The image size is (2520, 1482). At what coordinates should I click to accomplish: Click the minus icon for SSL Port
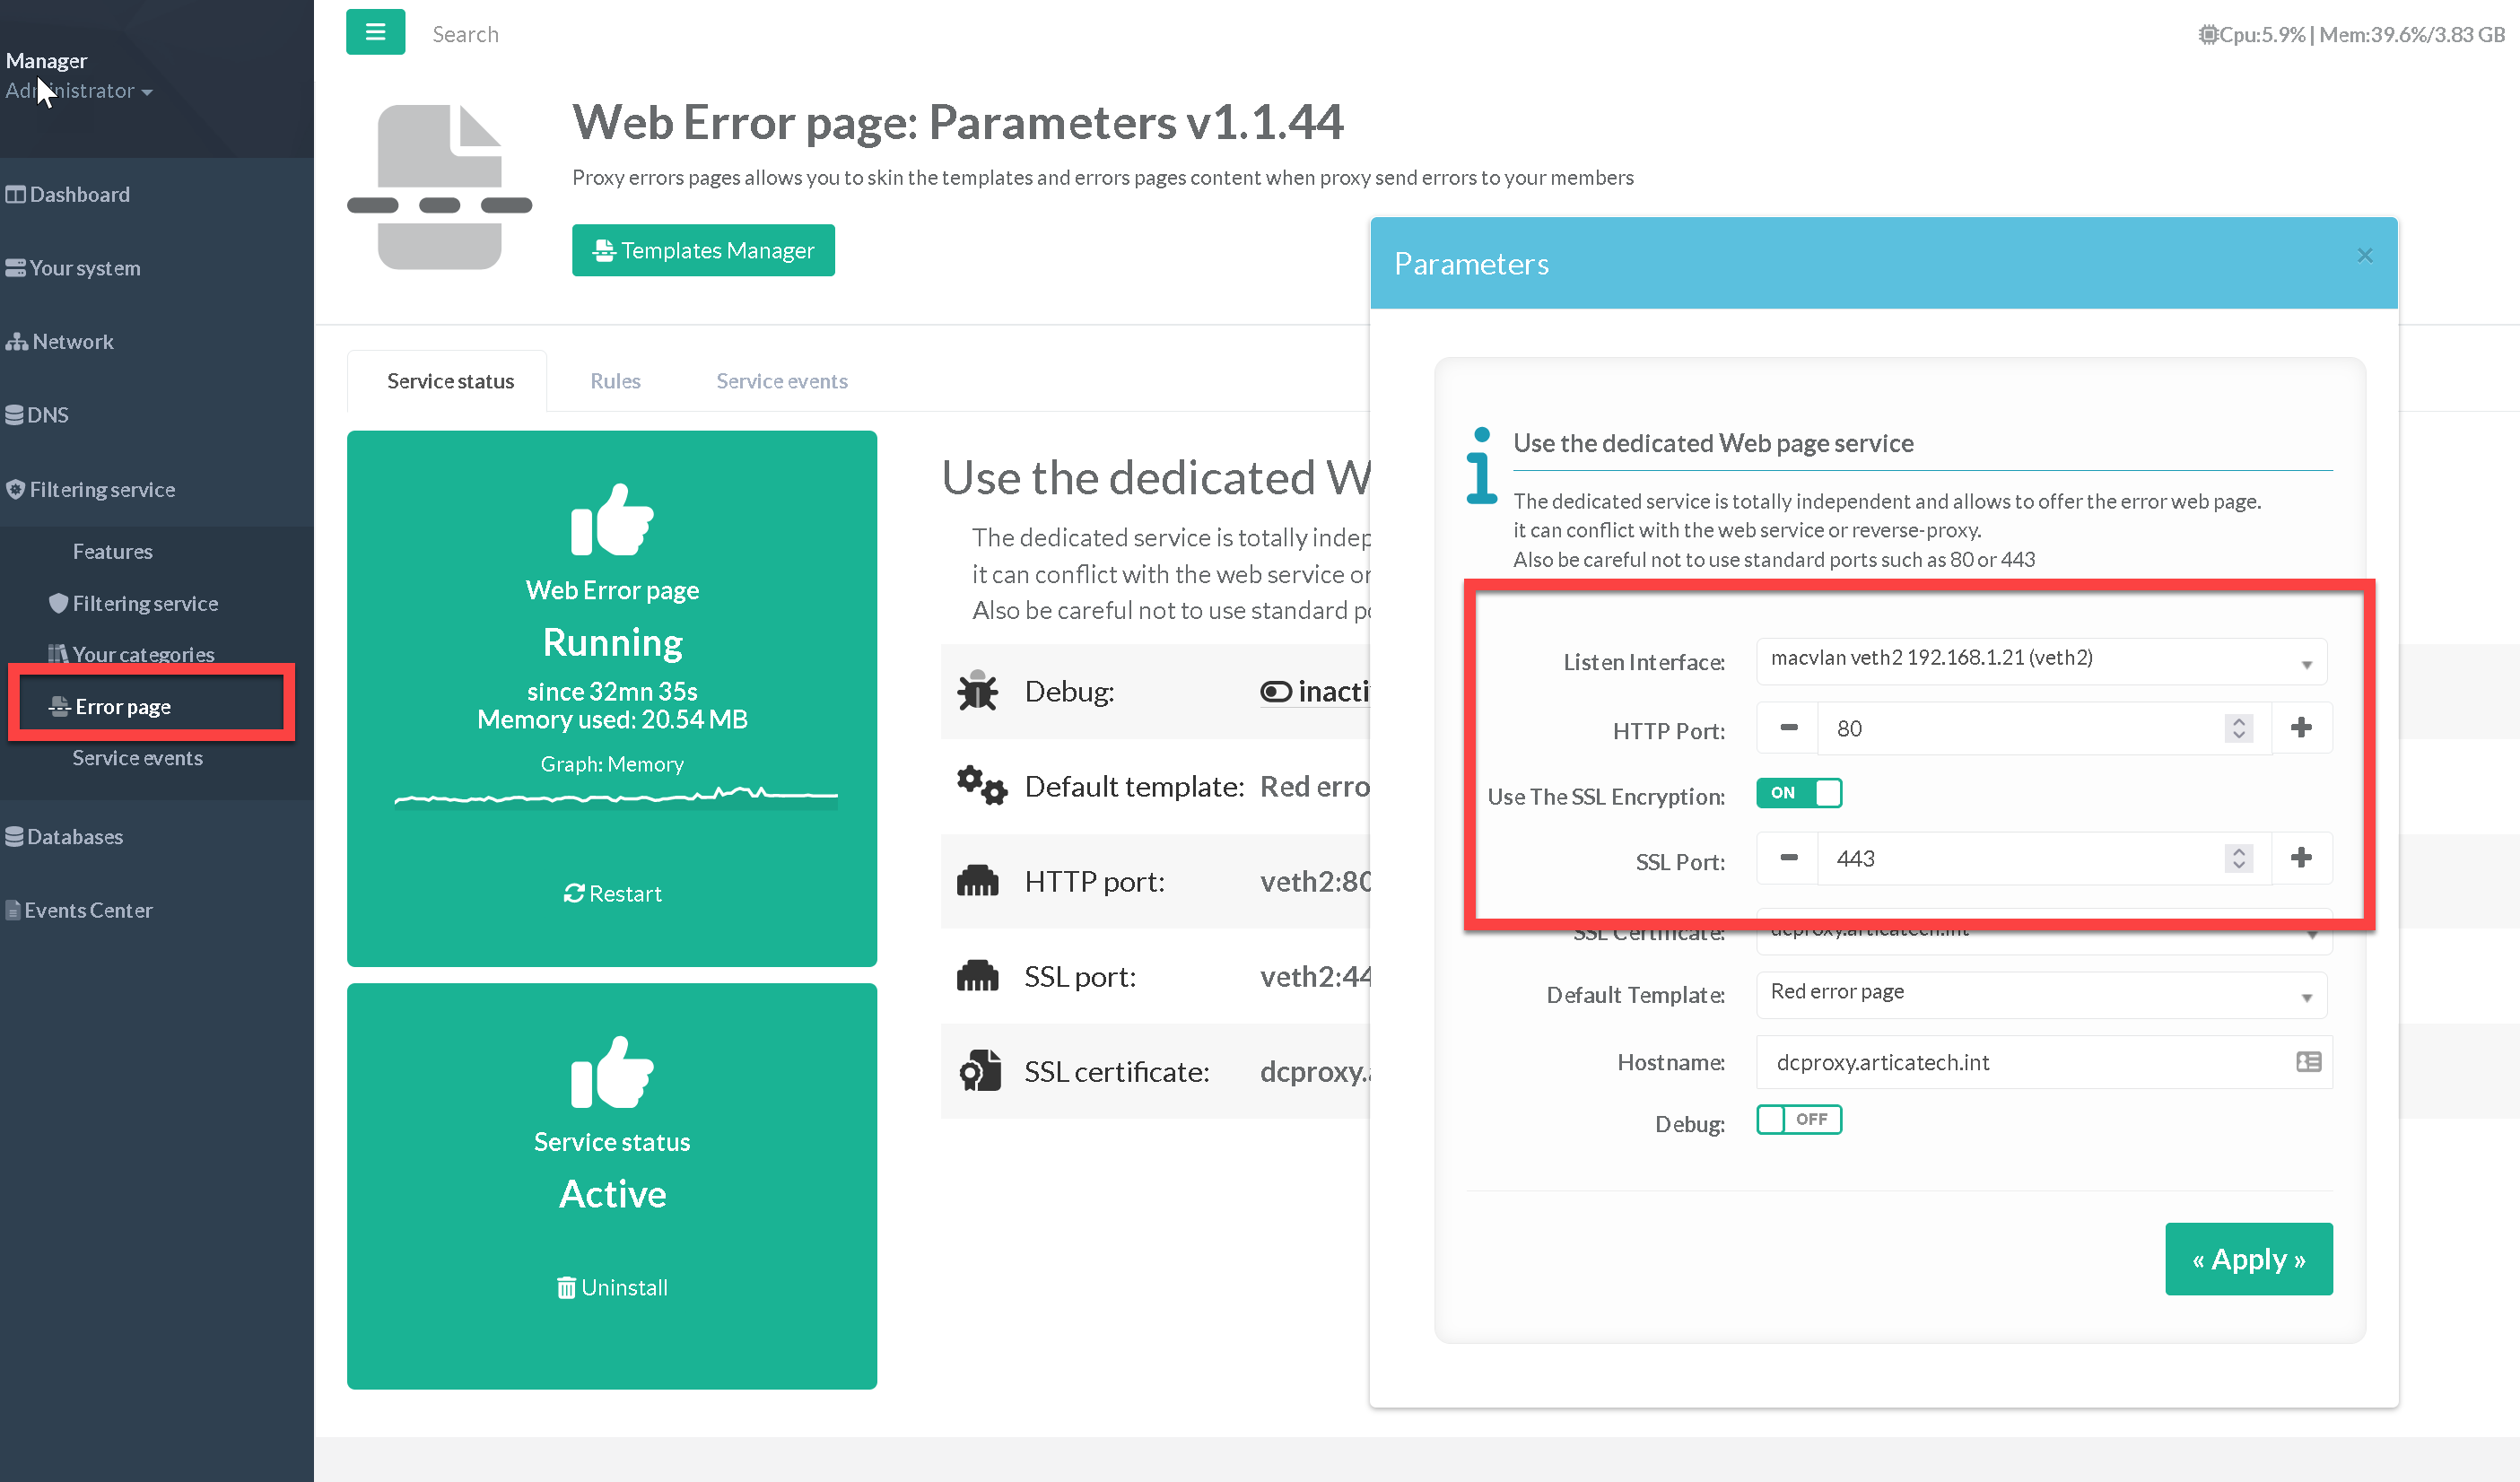coord(1788,858)
